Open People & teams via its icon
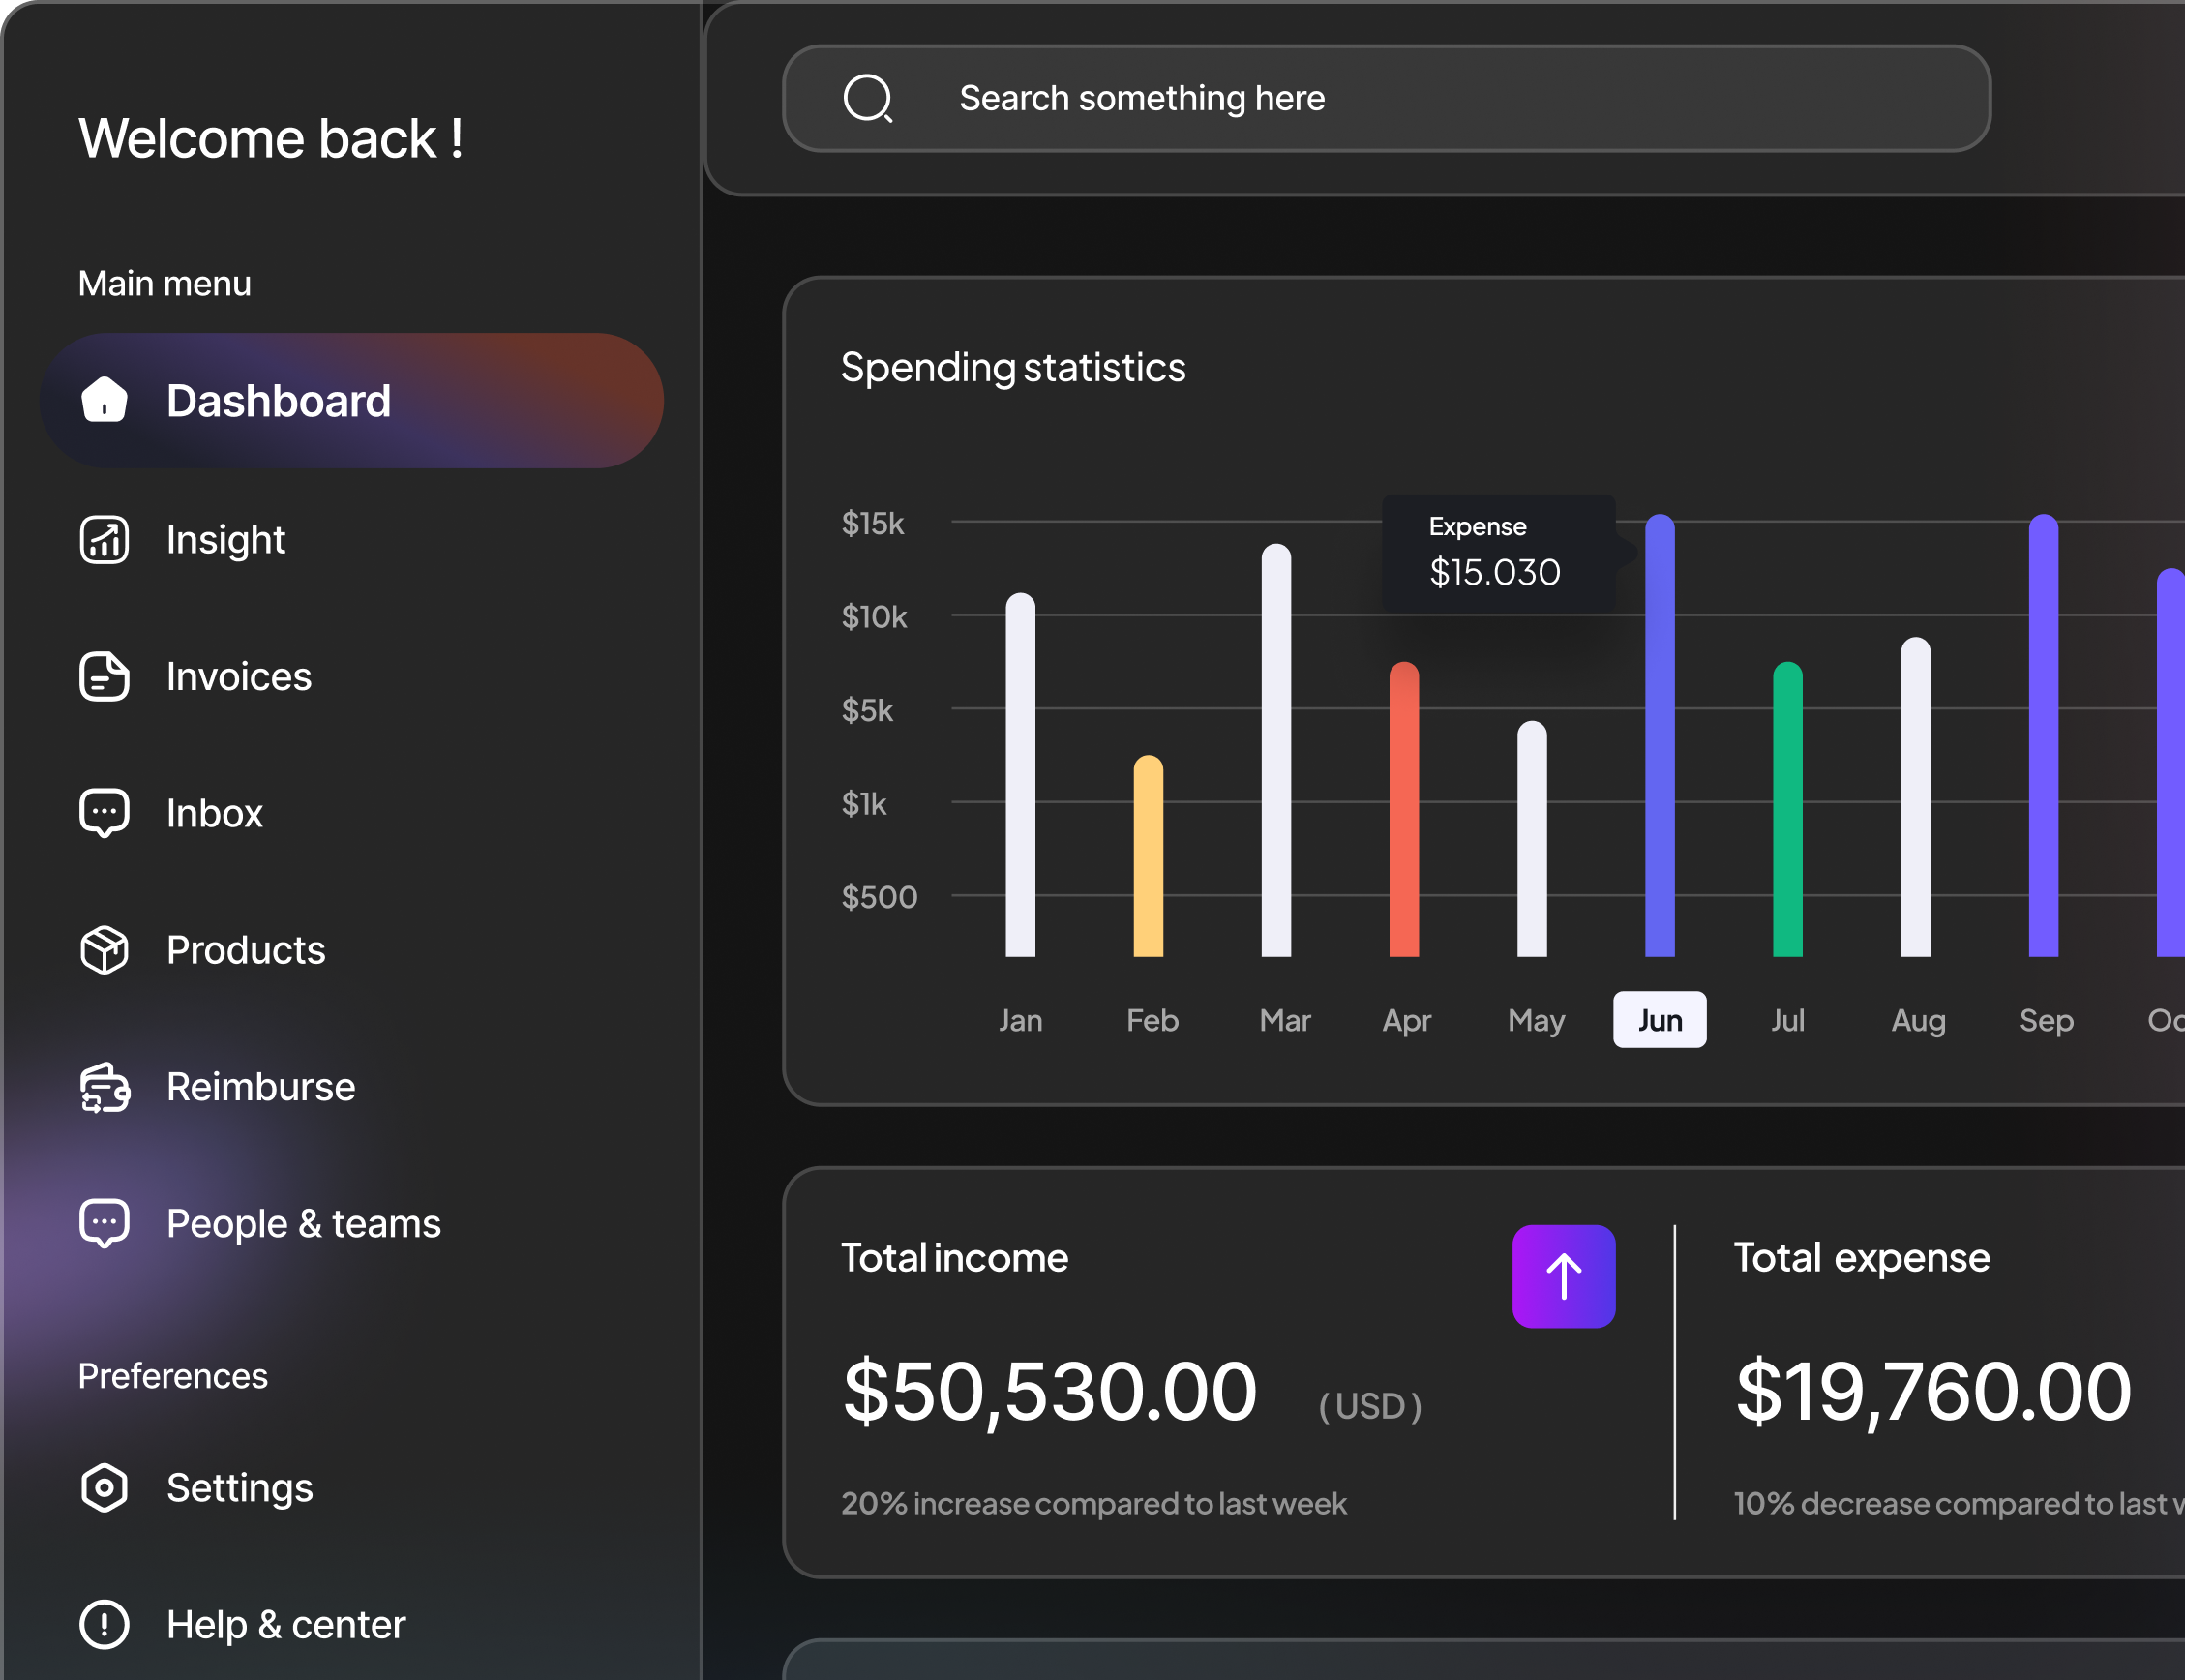This screenshot has width=2185, height=1680. 103,1222
